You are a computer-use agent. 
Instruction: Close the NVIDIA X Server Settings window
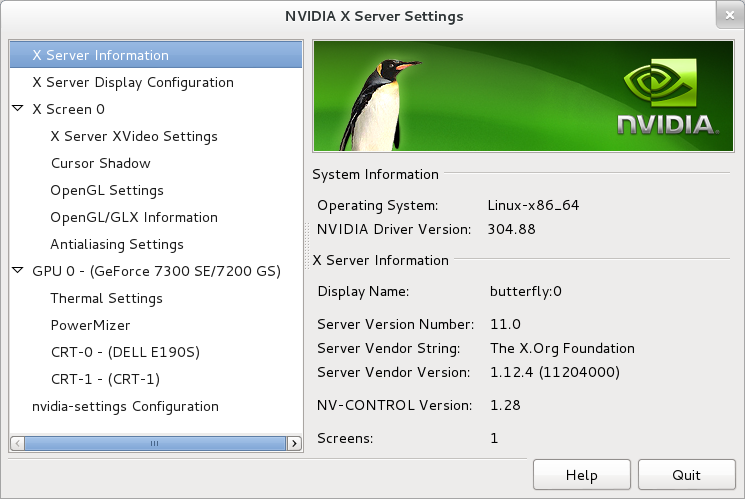point(730,15)
